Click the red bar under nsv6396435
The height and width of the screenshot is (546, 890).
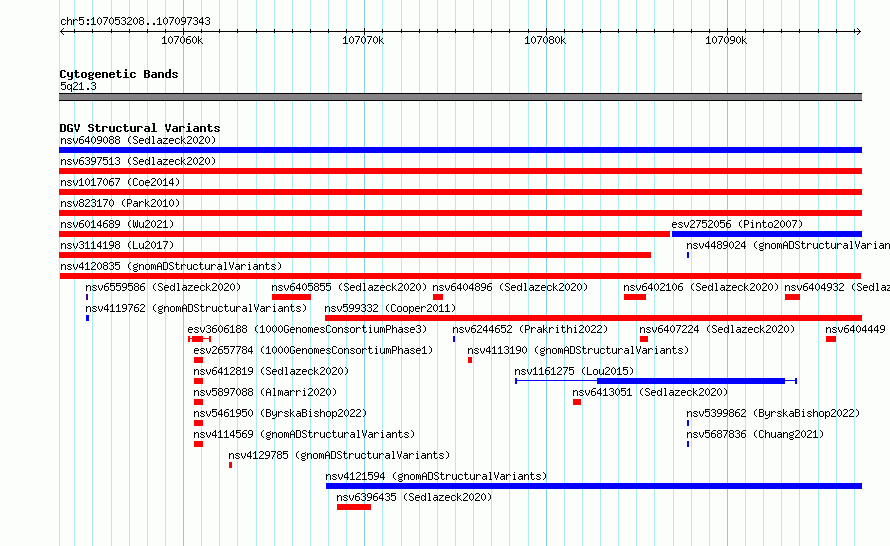354,507
